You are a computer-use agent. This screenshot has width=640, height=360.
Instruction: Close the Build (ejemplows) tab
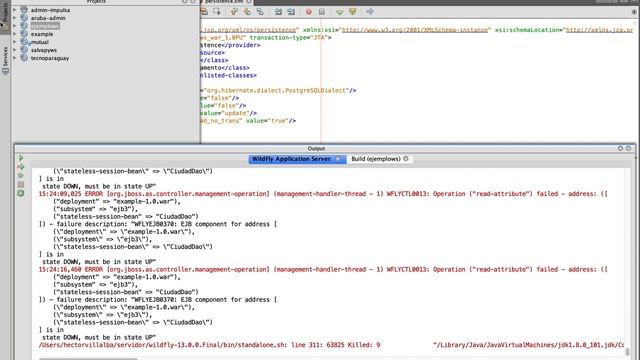406,159
